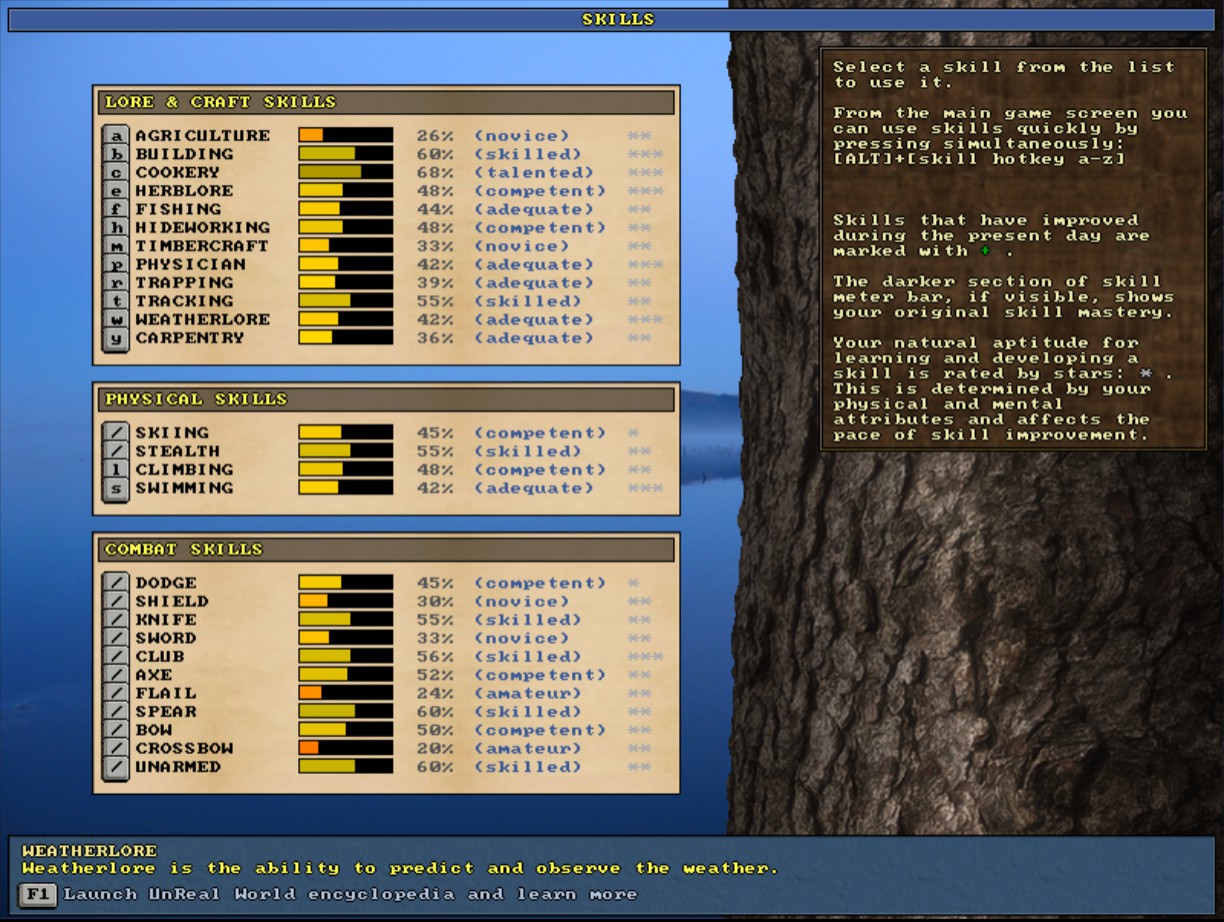1224x922 pixels.
Task: Click the Timbercraft '(novice)' rating
Action: click(522, 246)
